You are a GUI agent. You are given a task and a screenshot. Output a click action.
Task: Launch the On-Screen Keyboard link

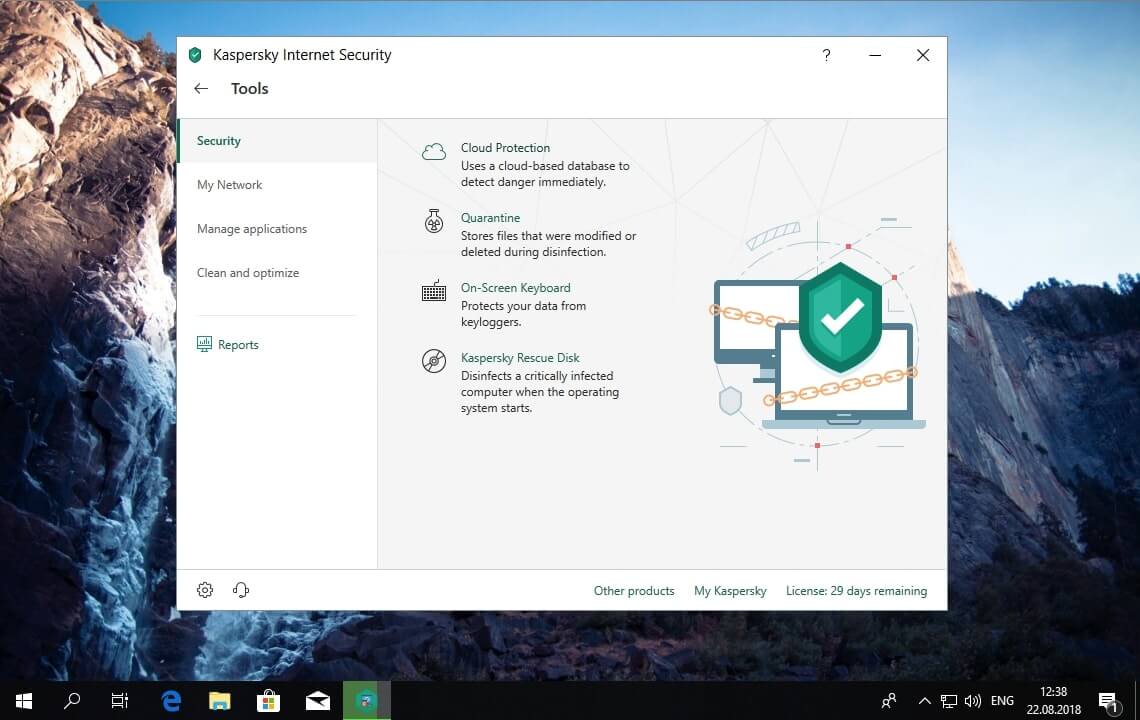coord(515,287)
